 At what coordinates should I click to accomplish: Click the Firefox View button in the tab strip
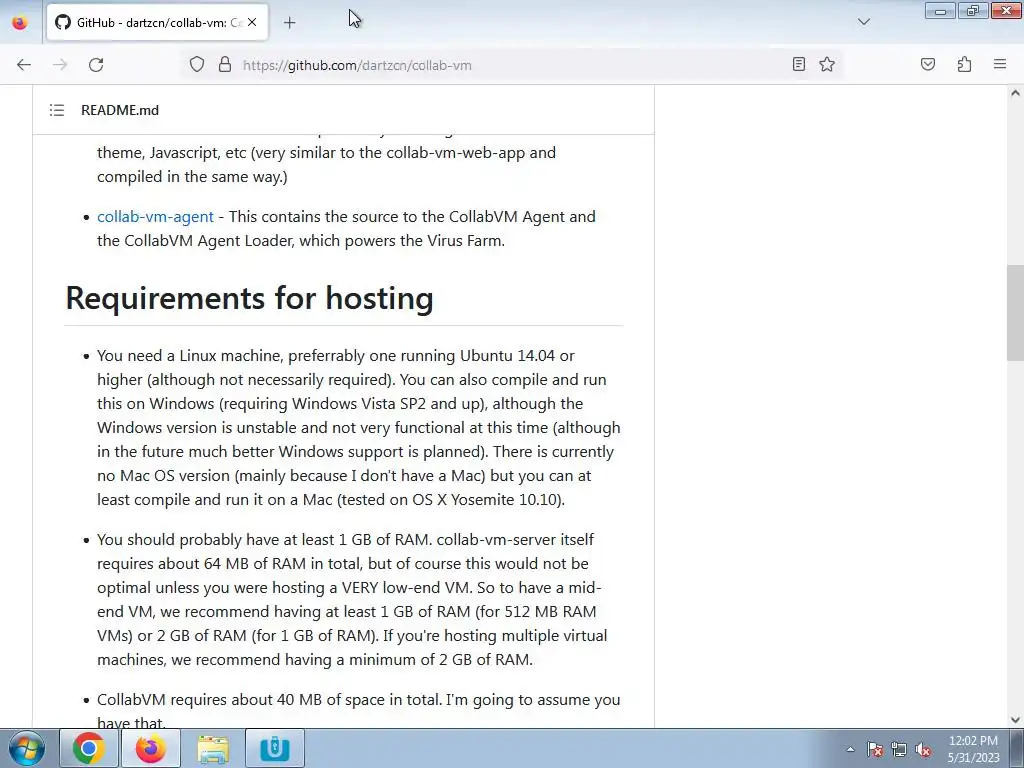[x=20, y=22]
